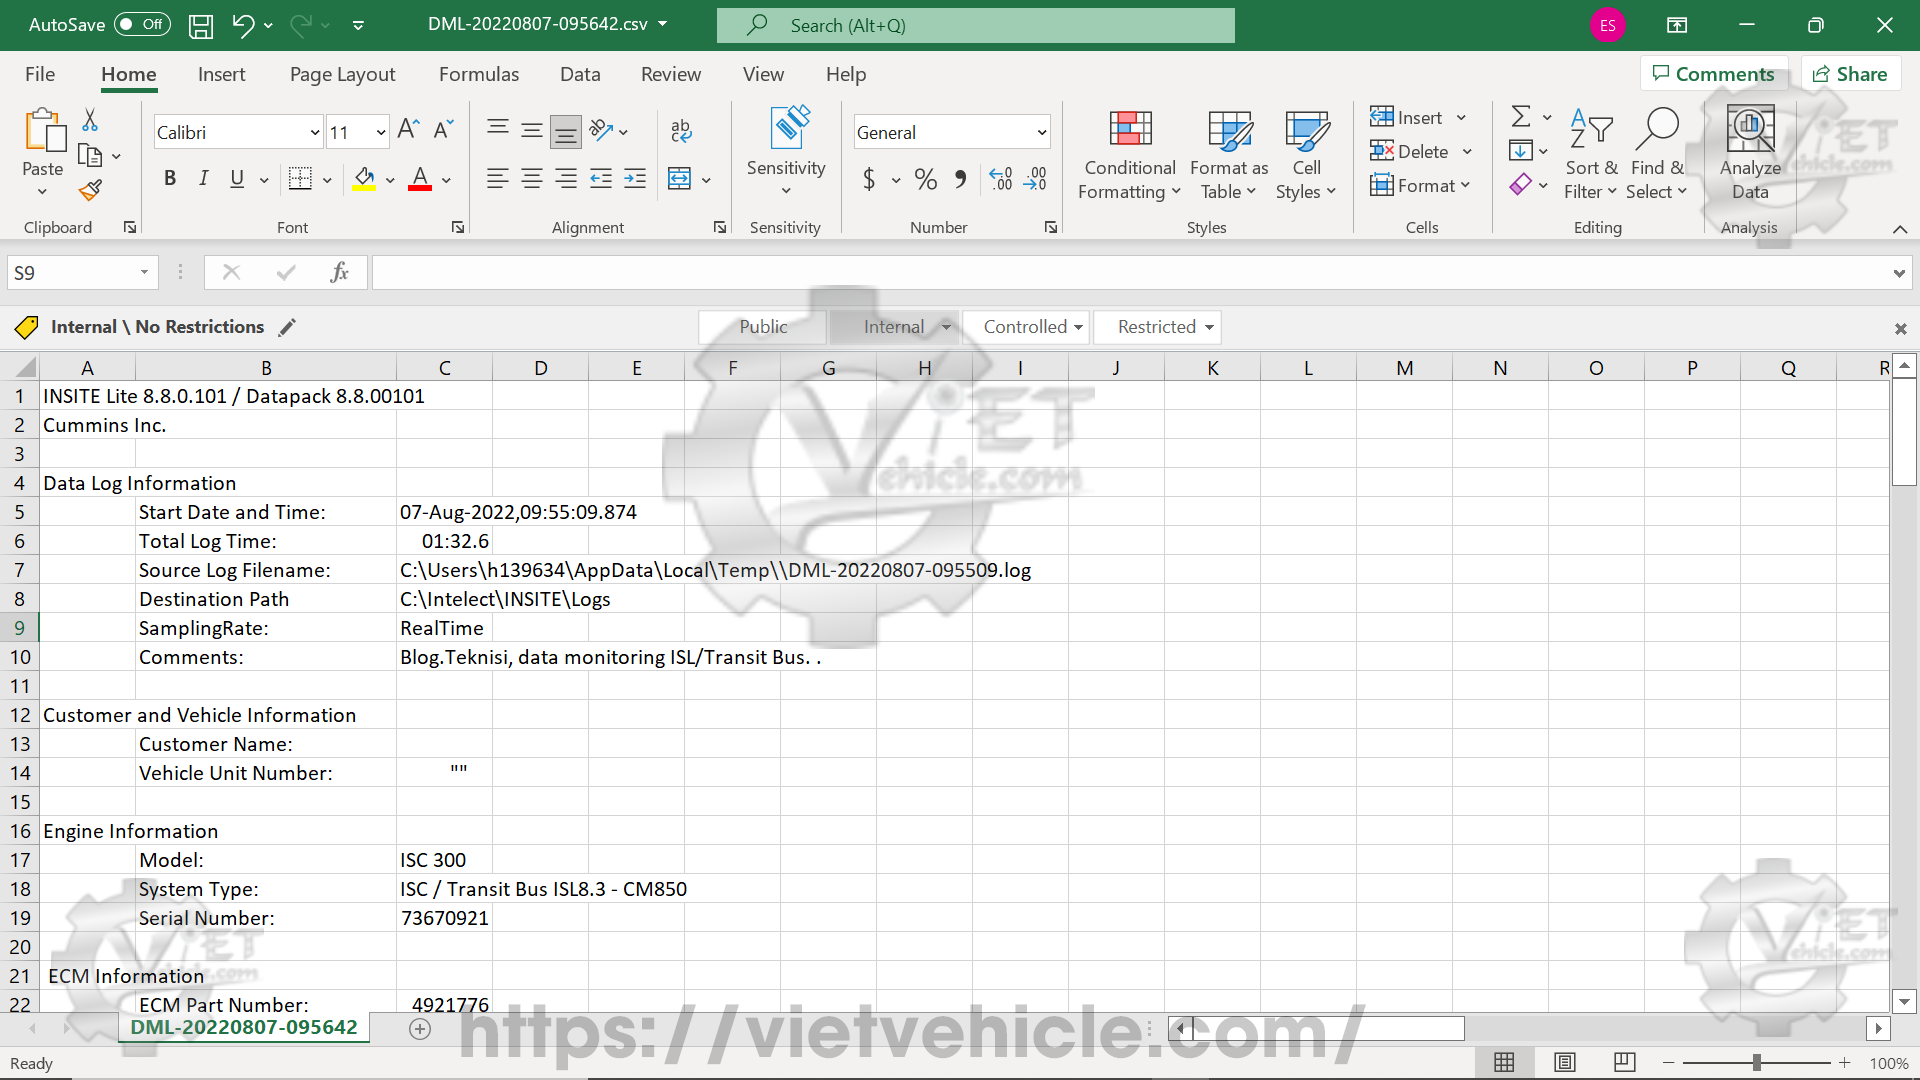Expand the General number format dropdown
This screenshot has height=1080, width=1920.
tap(1041, 133)
